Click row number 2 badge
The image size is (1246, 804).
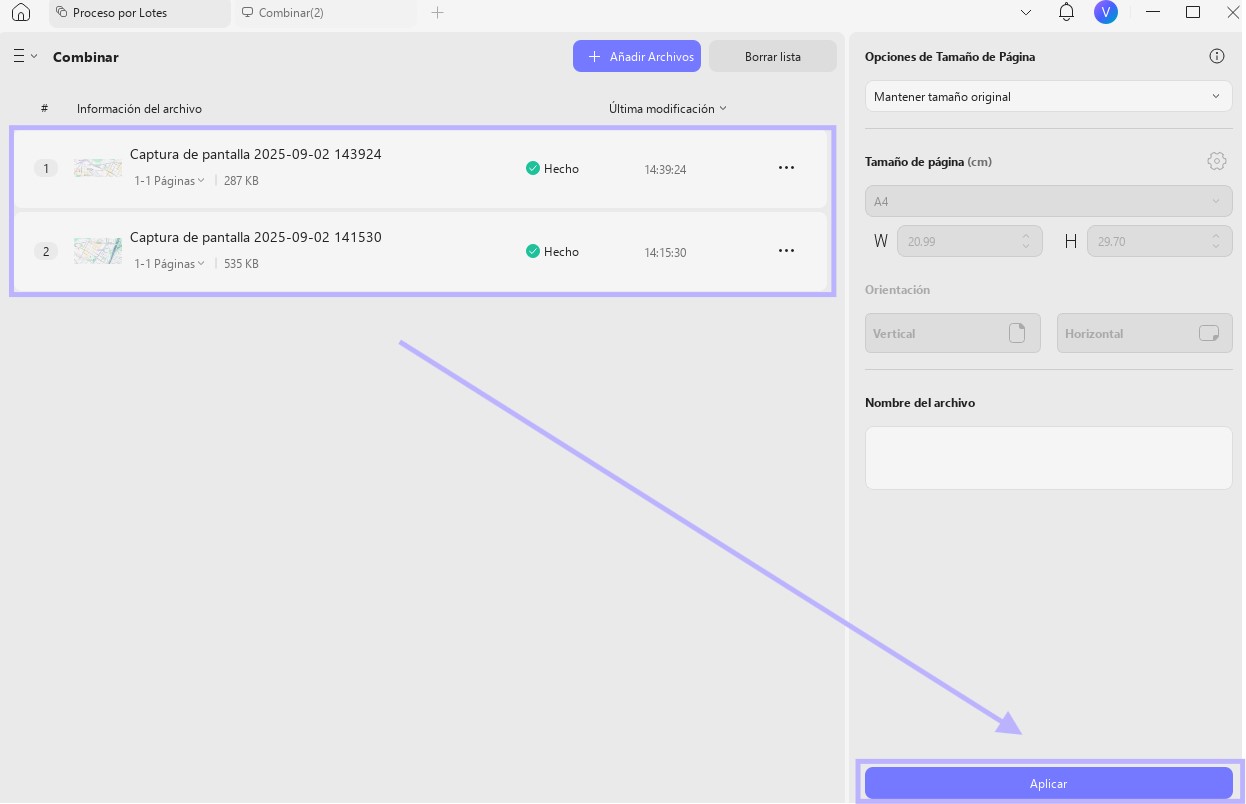point(46,251)
